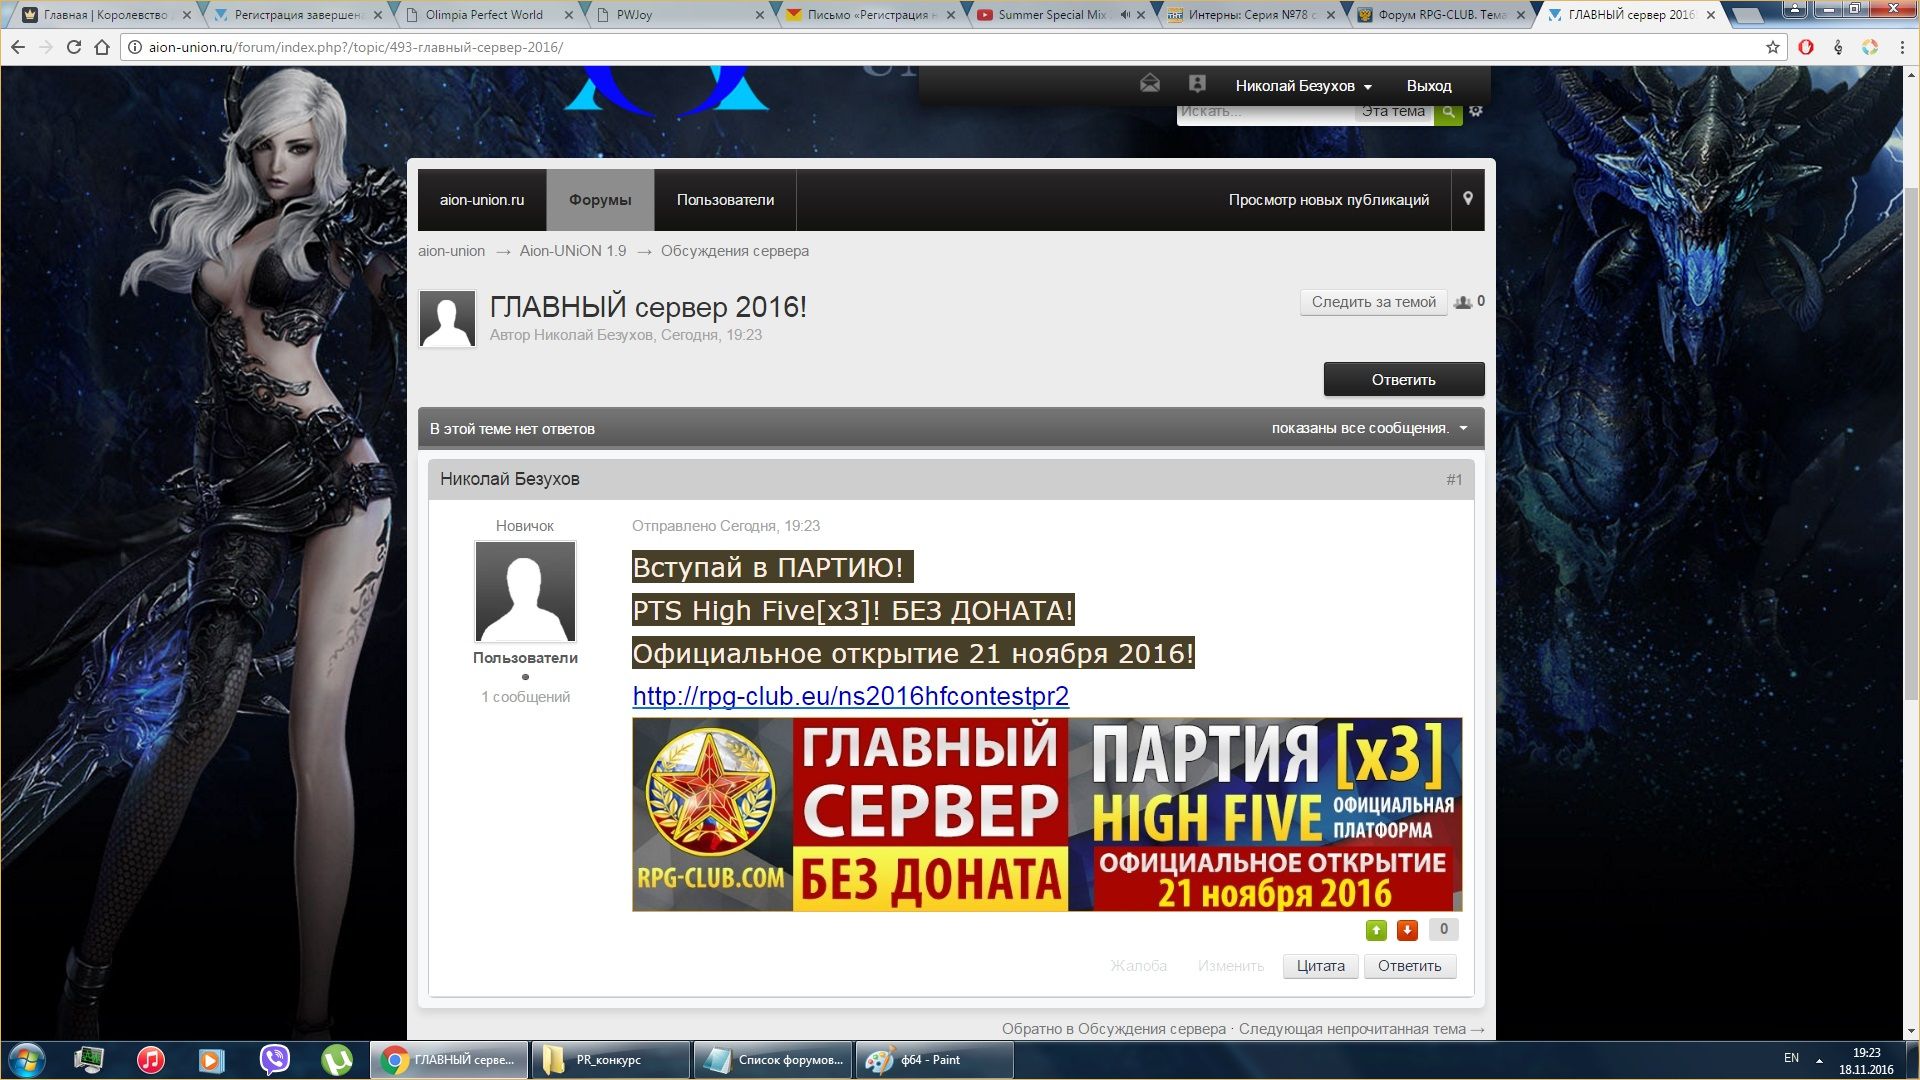Open Viber from the taskbar

pos(274,1059)
